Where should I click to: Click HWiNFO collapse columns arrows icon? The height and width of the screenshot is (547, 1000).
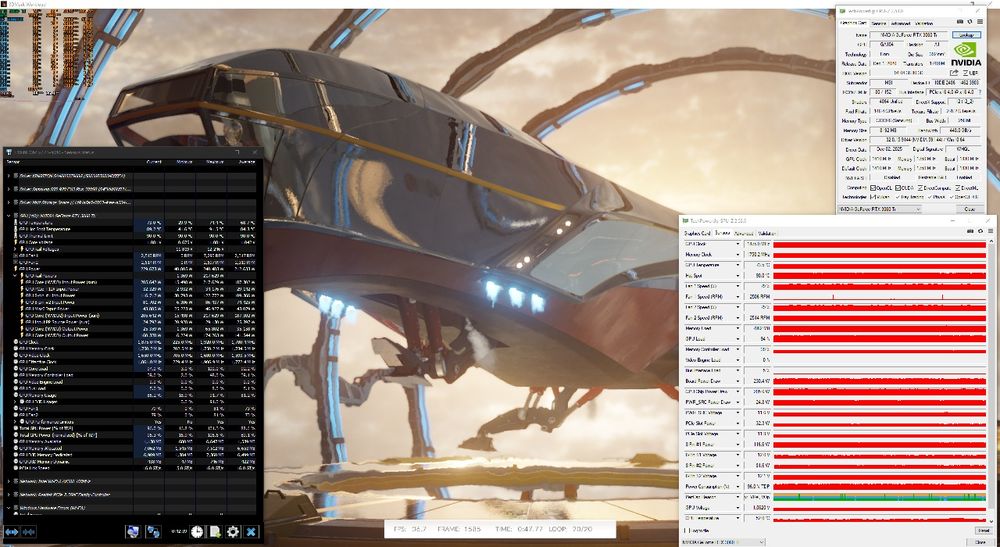(x=28, y=532)
